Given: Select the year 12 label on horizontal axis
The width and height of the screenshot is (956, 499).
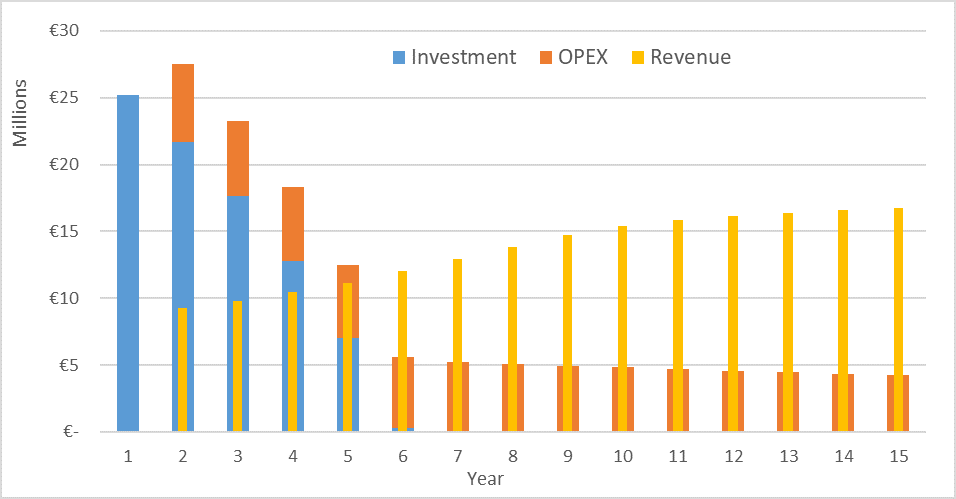Looking at the screenshot, I should (733, 456).
